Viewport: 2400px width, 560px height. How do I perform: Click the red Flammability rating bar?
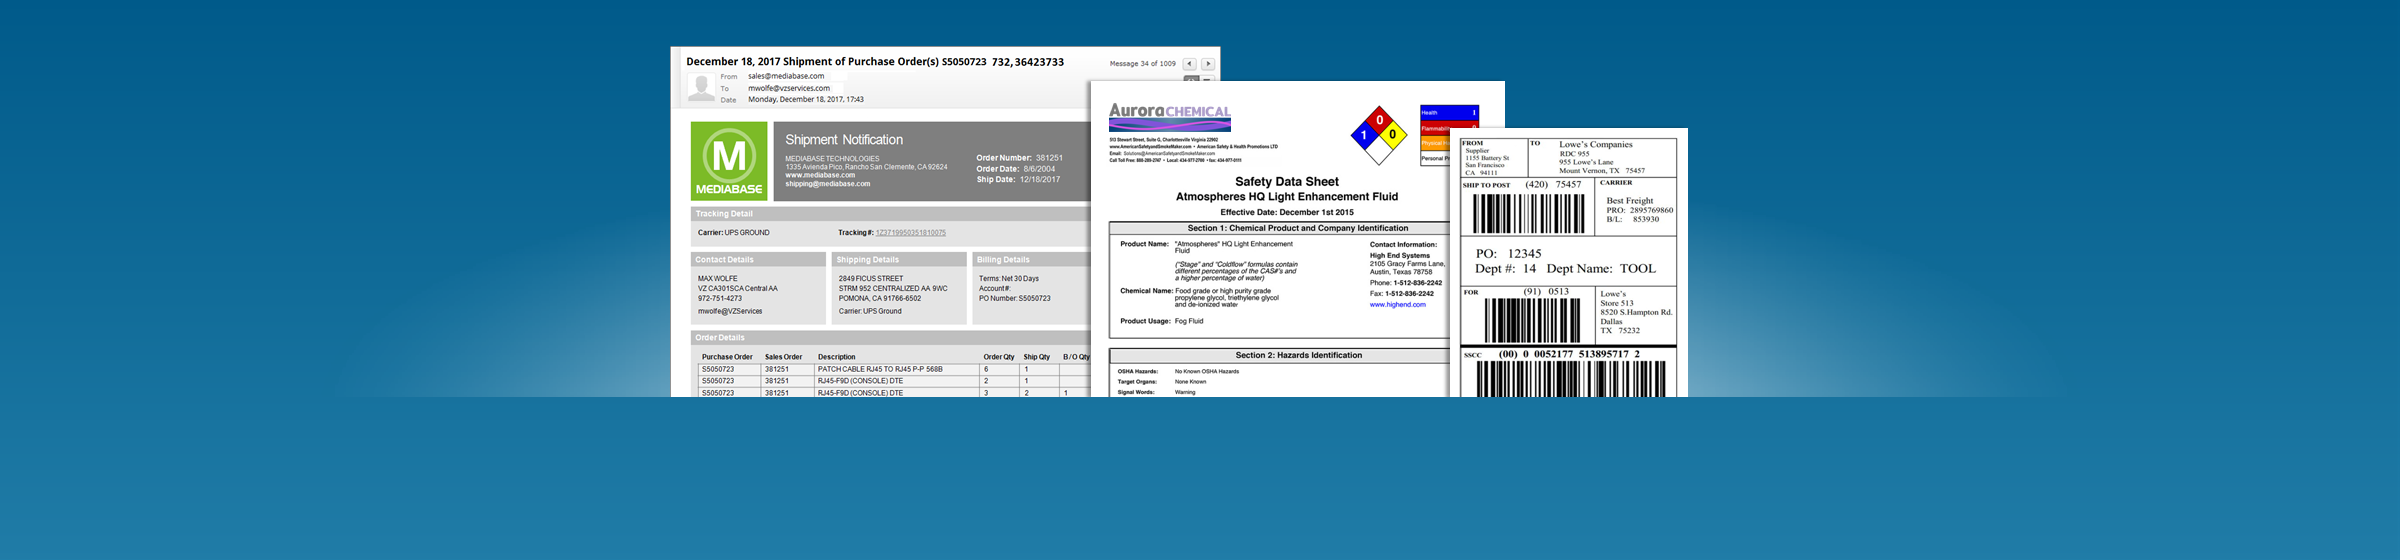tap(1449, 128)
